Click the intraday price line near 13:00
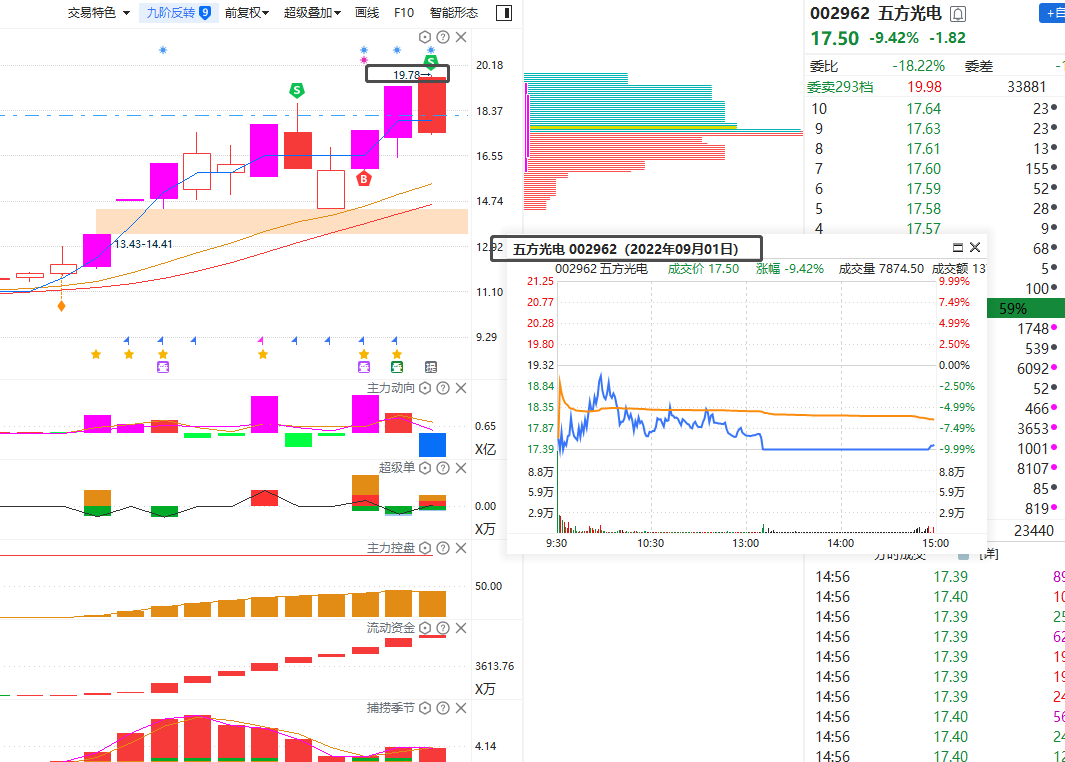The height and width of the screenshot is (762, 1065). tap(746, 433)
